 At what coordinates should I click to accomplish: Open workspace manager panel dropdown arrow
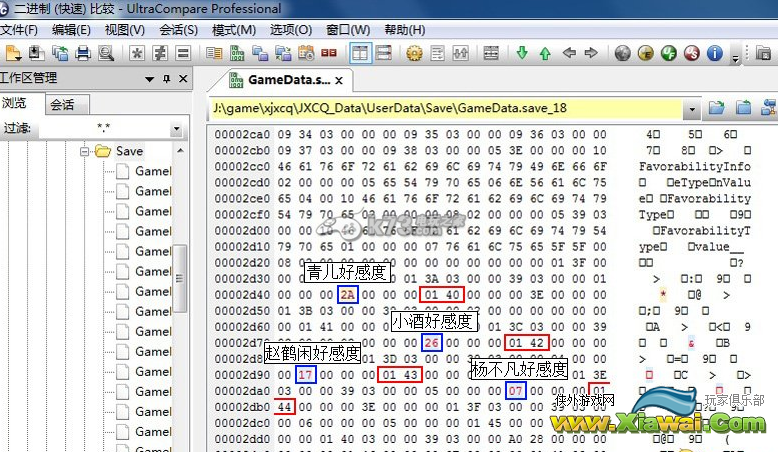pos(149,79)
